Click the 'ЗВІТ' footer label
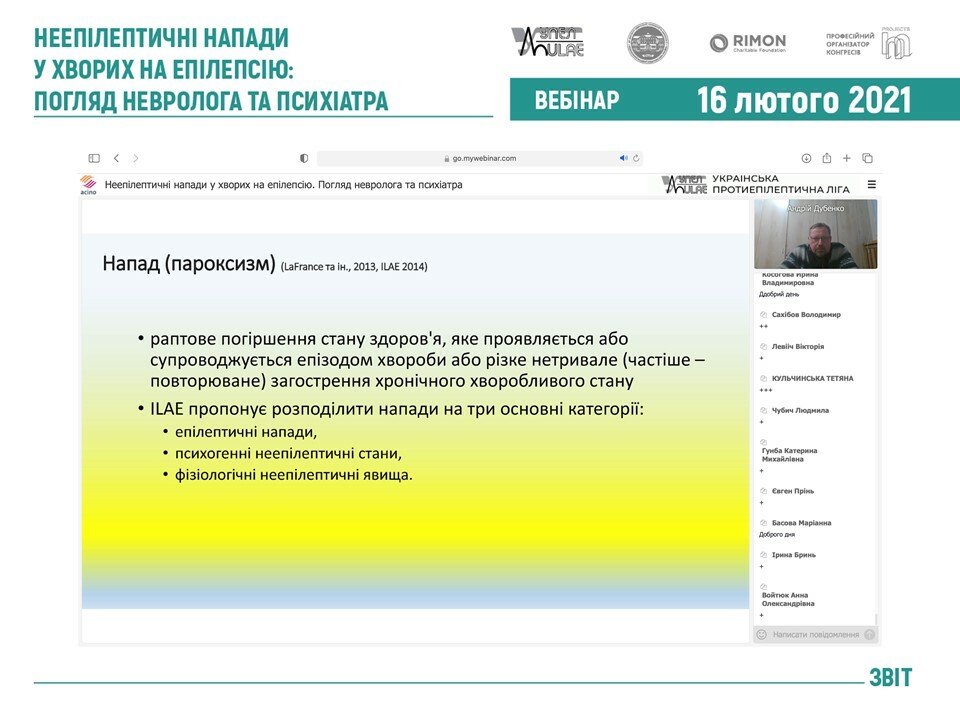The width and height of the screenshot is (960, 720). point(890,677)
